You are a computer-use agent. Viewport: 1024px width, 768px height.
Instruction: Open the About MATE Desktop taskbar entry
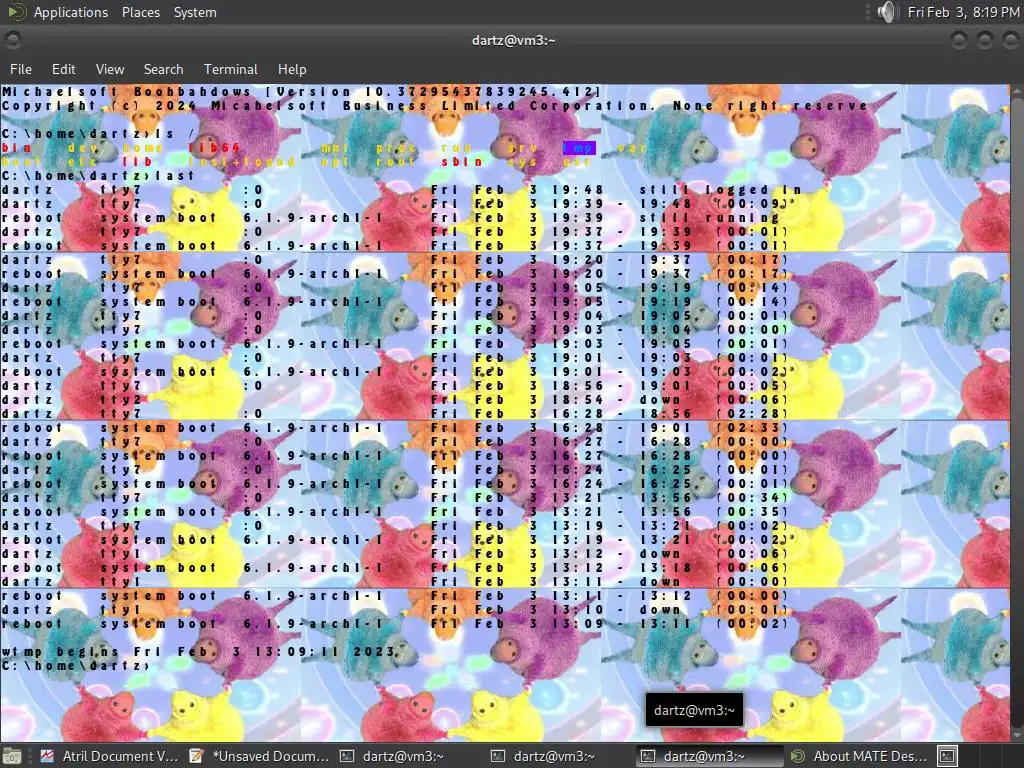click(x=859, y=756)
